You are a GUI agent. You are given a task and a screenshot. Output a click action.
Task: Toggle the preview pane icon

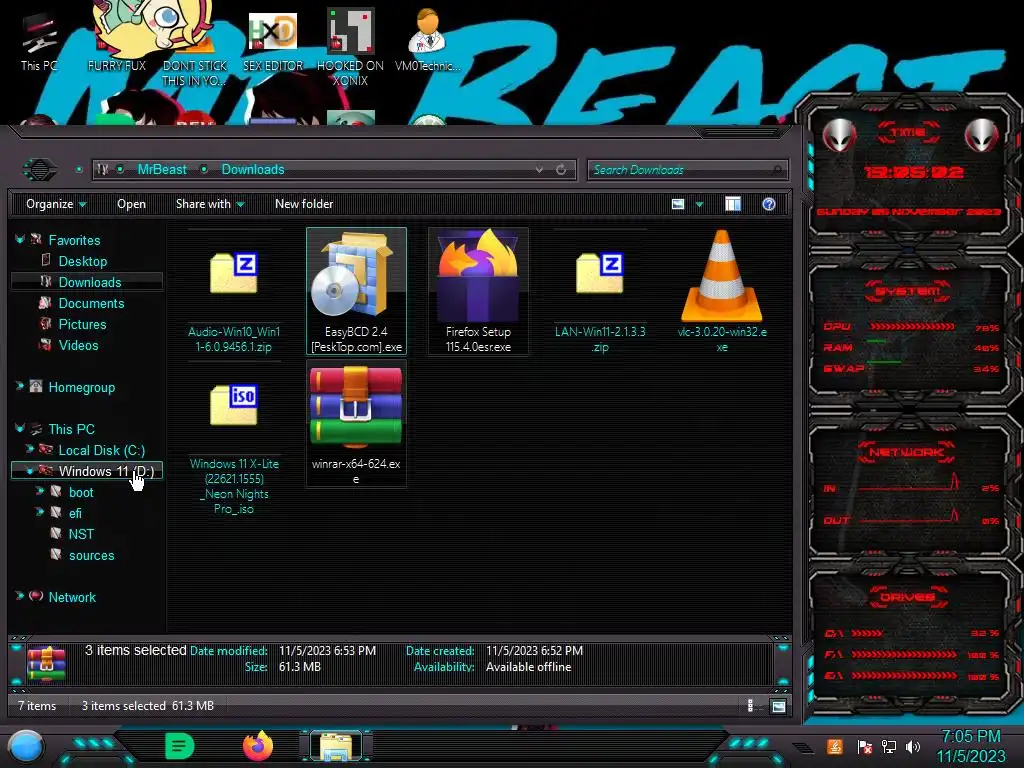click(733, 204)
